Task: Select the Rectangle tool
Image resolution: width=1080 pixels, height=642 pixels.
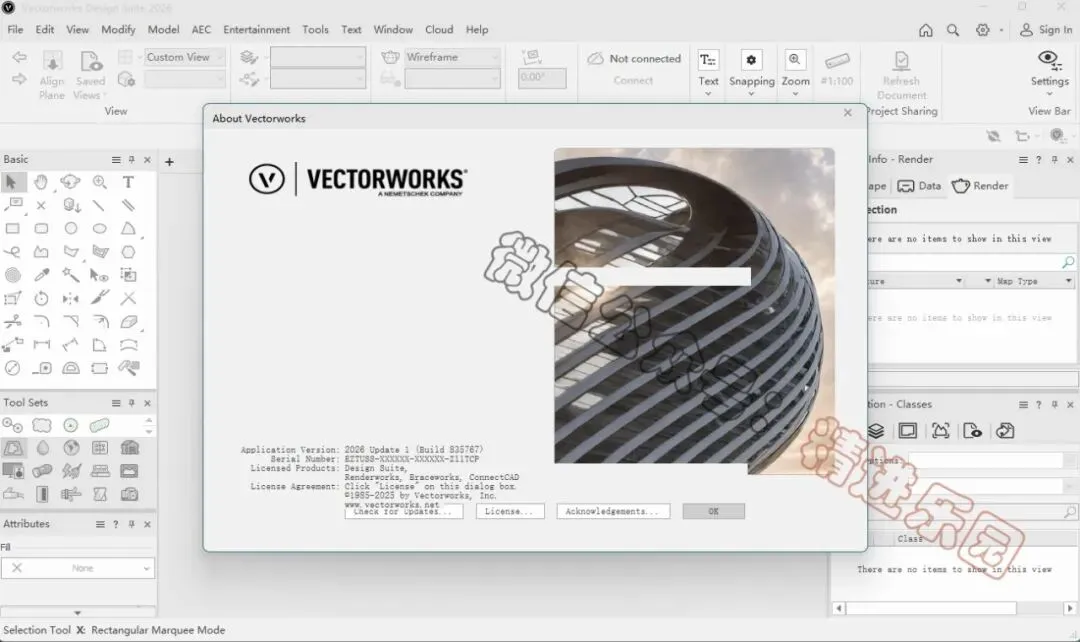Action: point(12,229)
